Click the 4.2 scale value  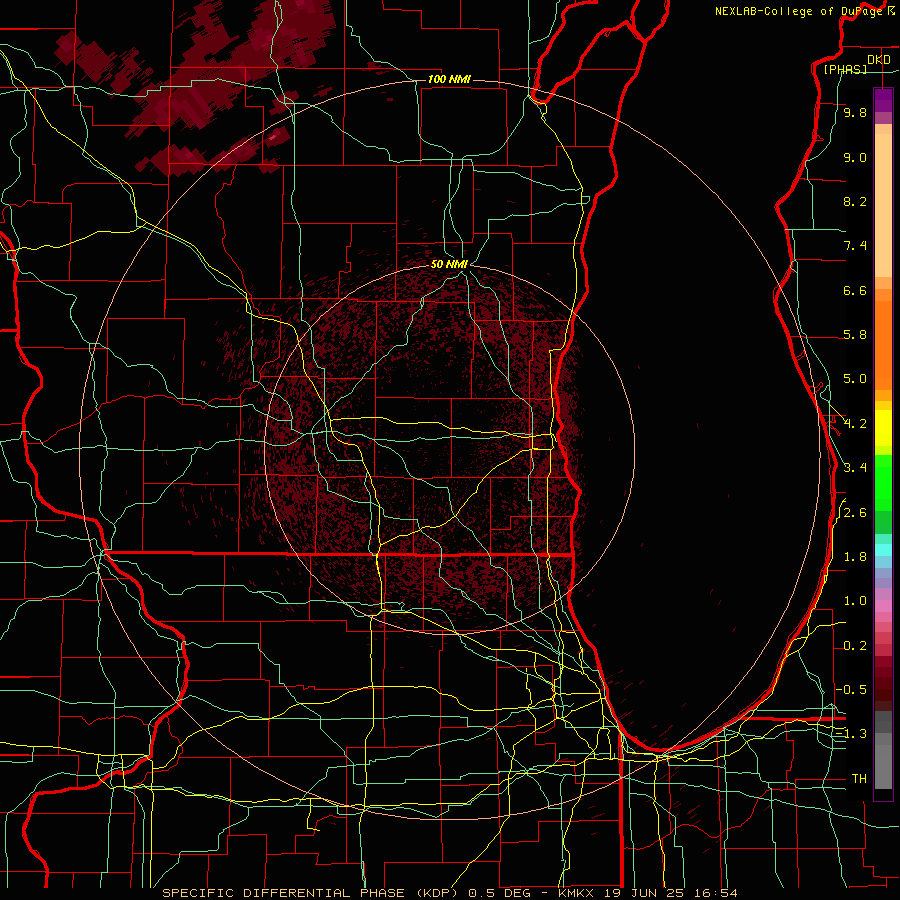point(855,424)
